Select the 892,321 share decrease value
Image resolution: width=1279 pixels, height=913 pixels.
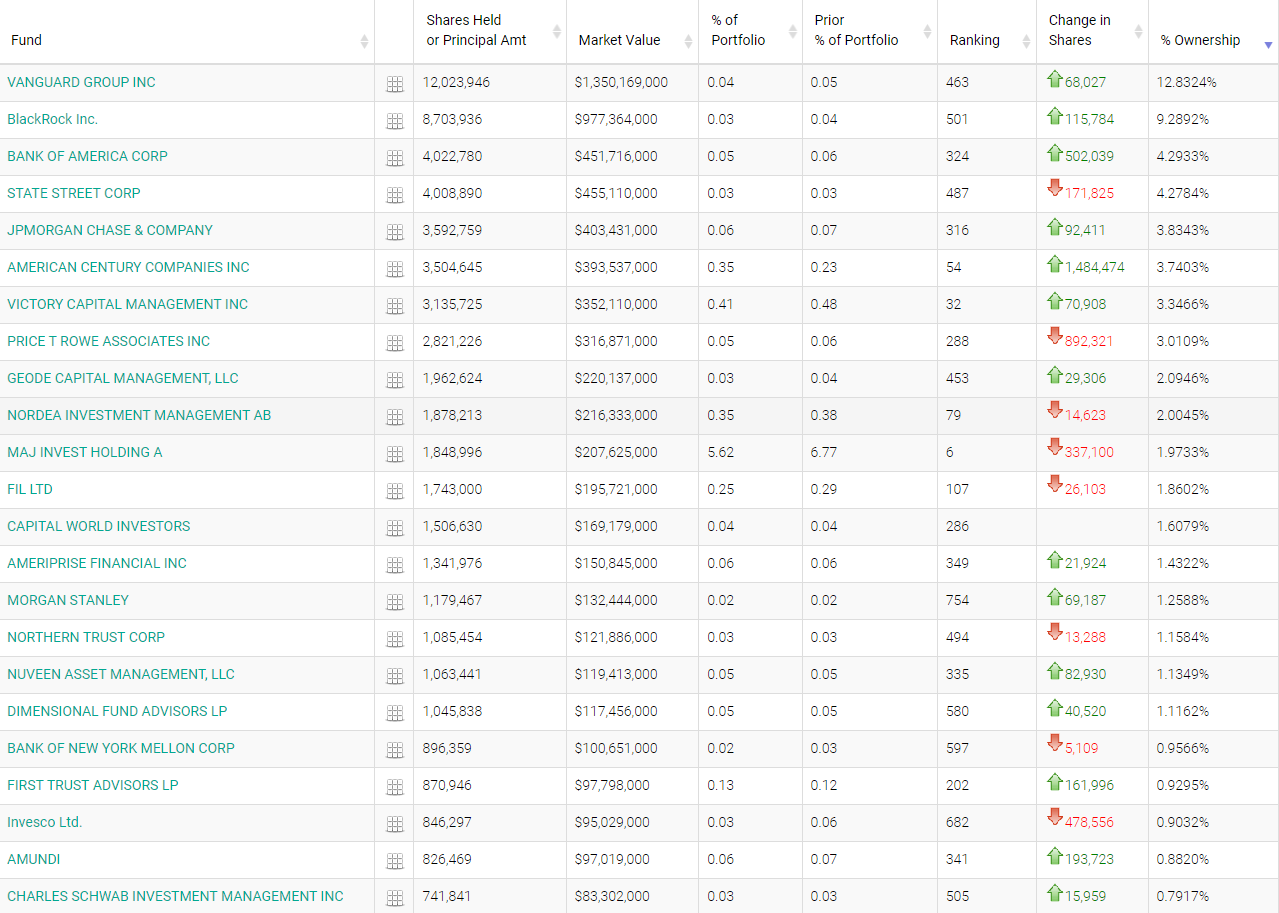pyautogui.click(x=1089, y=341)
